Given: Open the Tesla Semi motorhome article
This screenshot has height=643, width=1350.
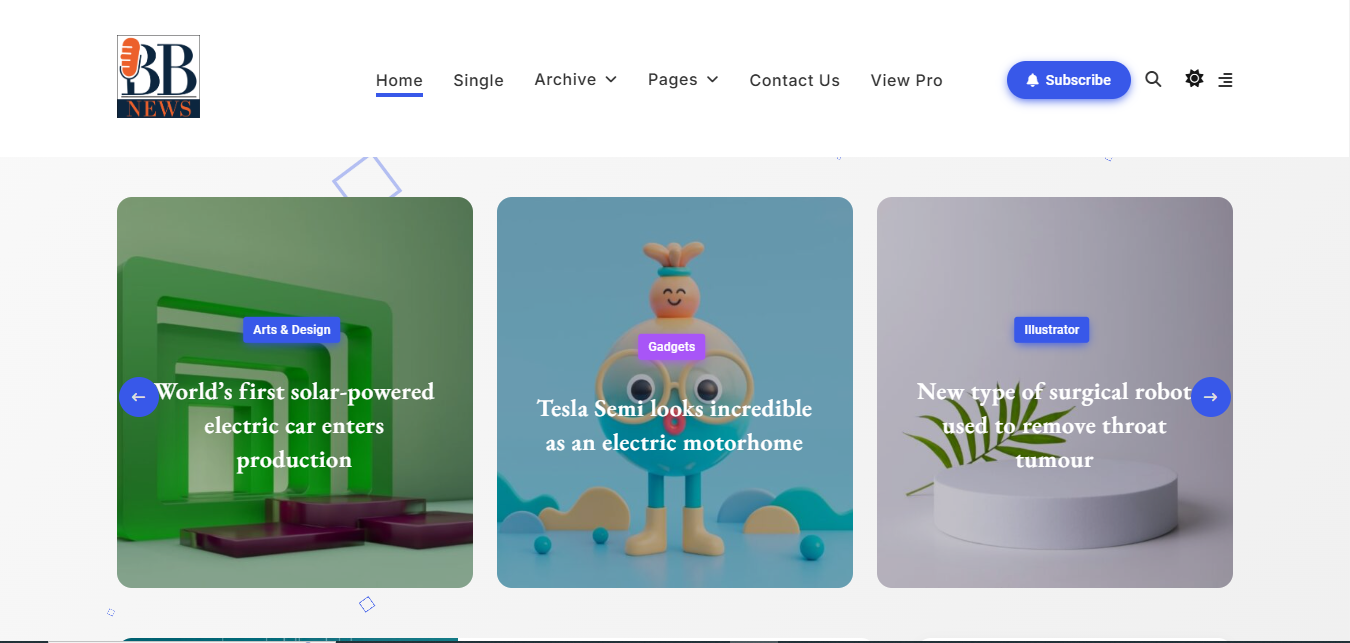Looking at the screenshot, I should [674, 425].
